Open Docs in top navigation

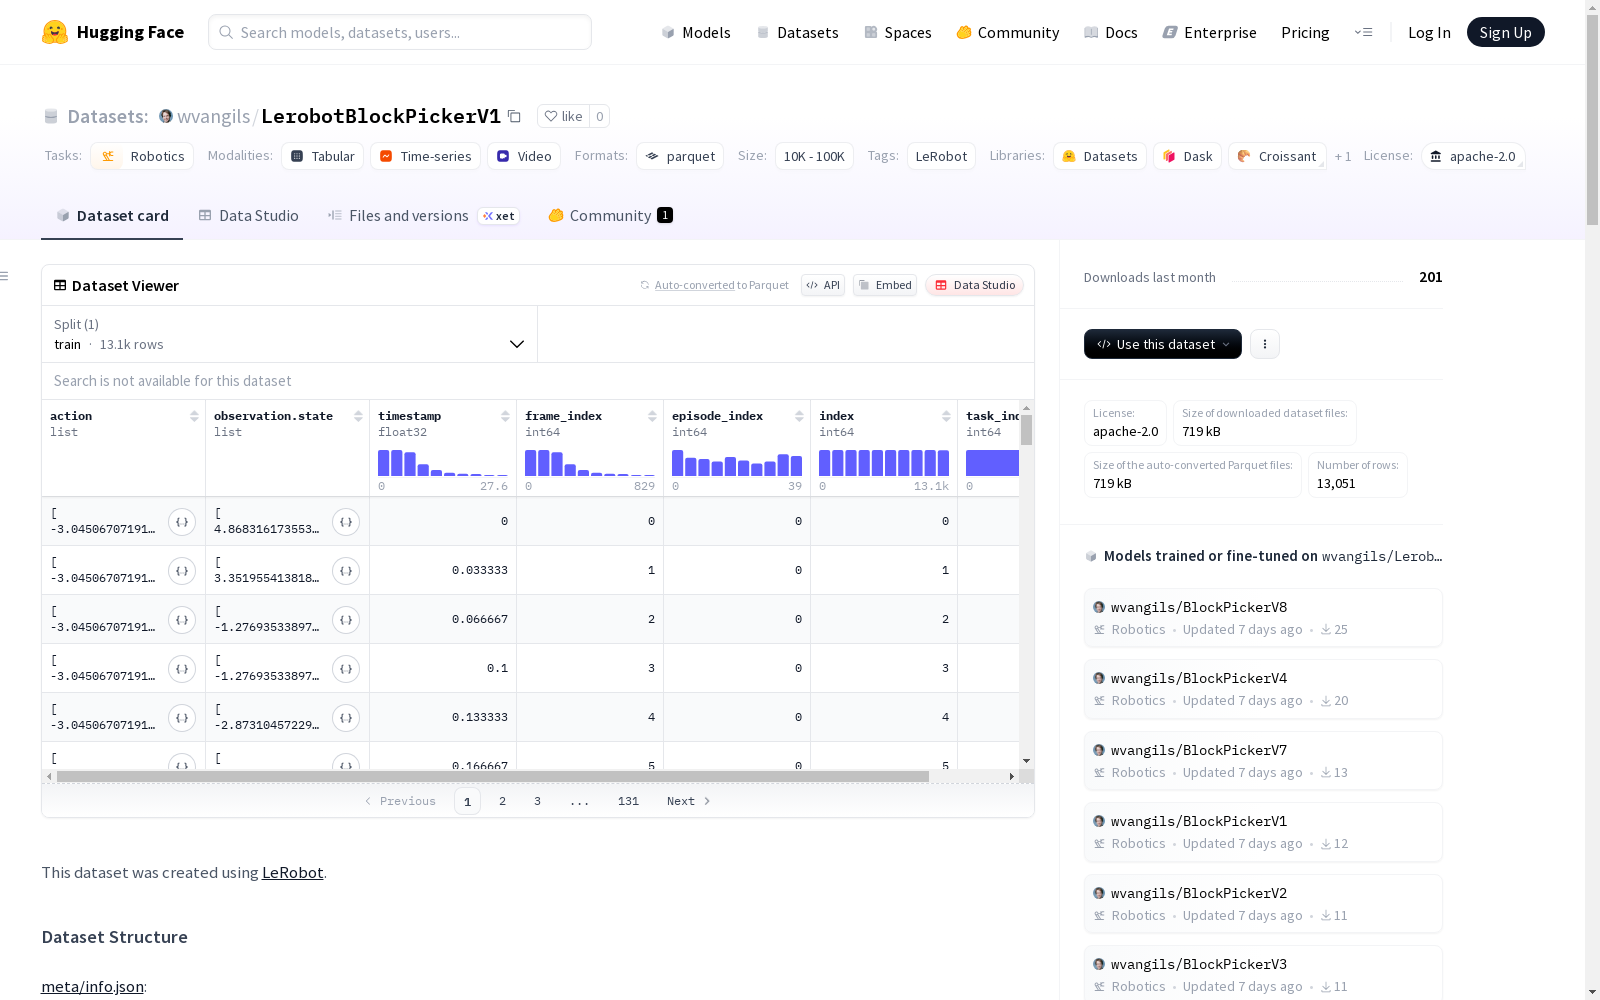1111,32
